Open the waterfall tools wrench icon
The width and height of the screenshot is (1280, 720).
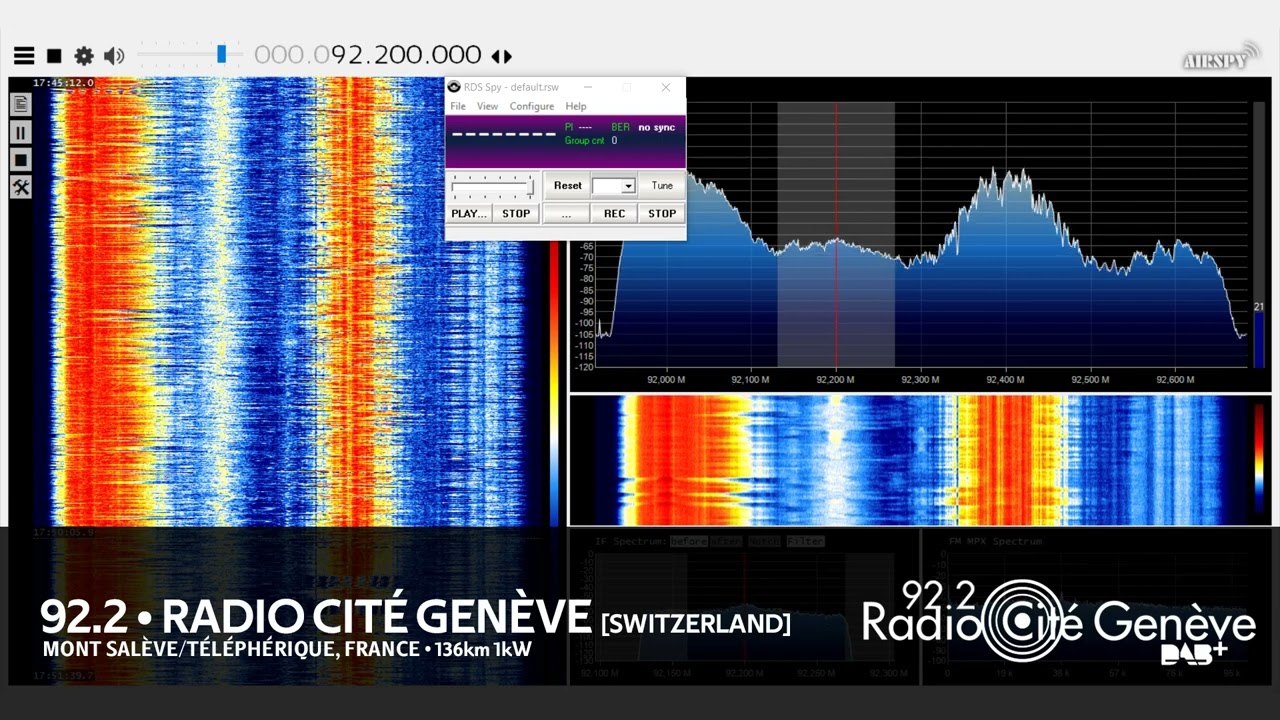pyautogui.click(x=20, y=187)
